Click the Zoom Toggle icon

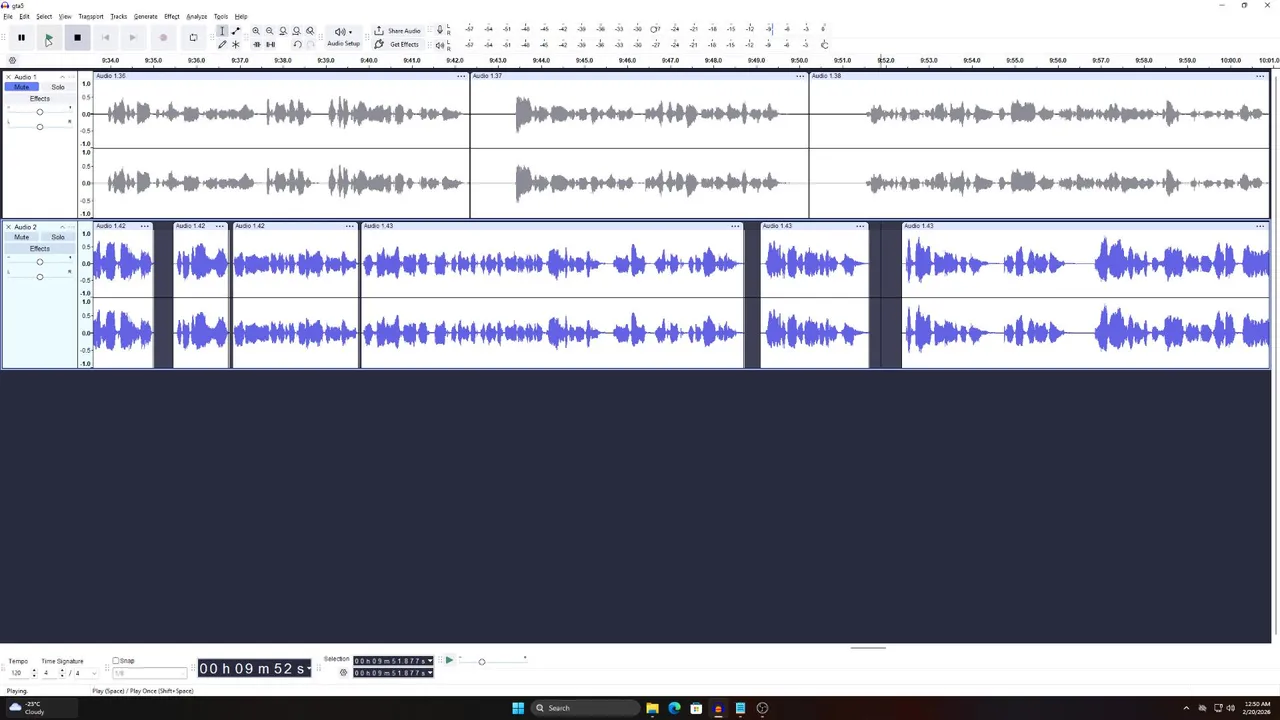pos(310,31)
